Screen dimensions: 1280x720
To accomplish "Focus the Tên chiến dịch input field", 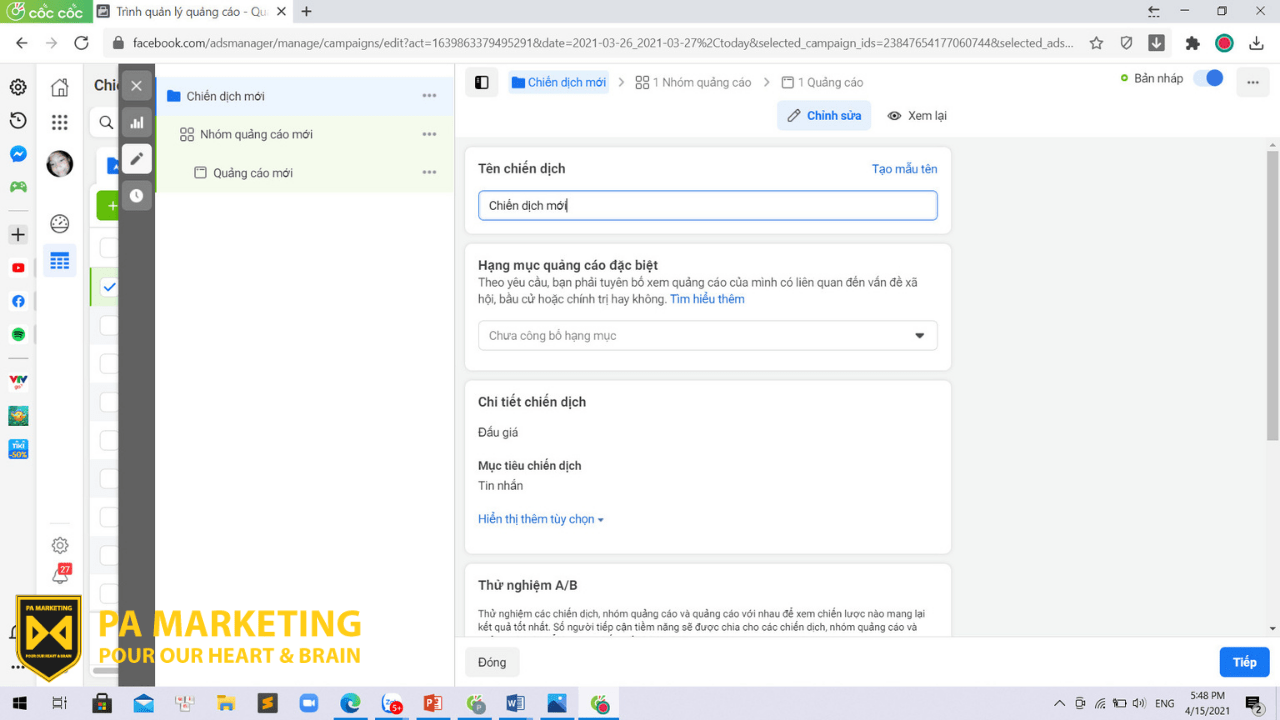I will (x=708, y=206).
